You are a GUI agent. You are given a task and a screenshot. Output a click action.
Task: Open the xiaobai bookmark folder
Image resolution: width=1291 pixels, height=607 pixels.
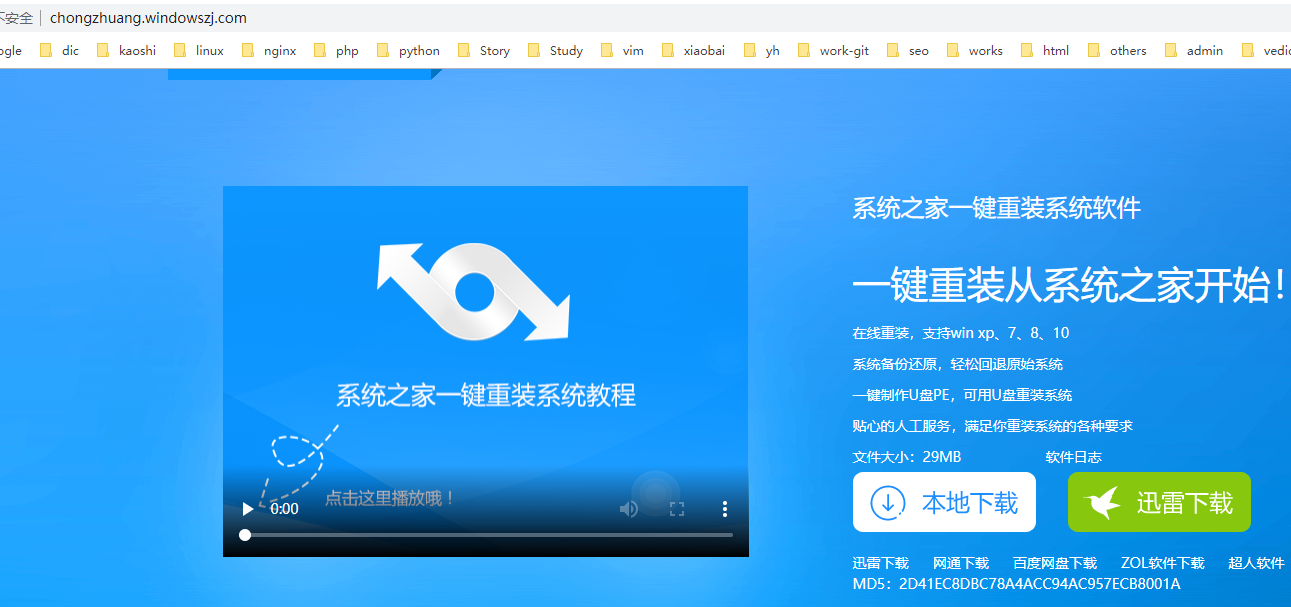(693, 50)
